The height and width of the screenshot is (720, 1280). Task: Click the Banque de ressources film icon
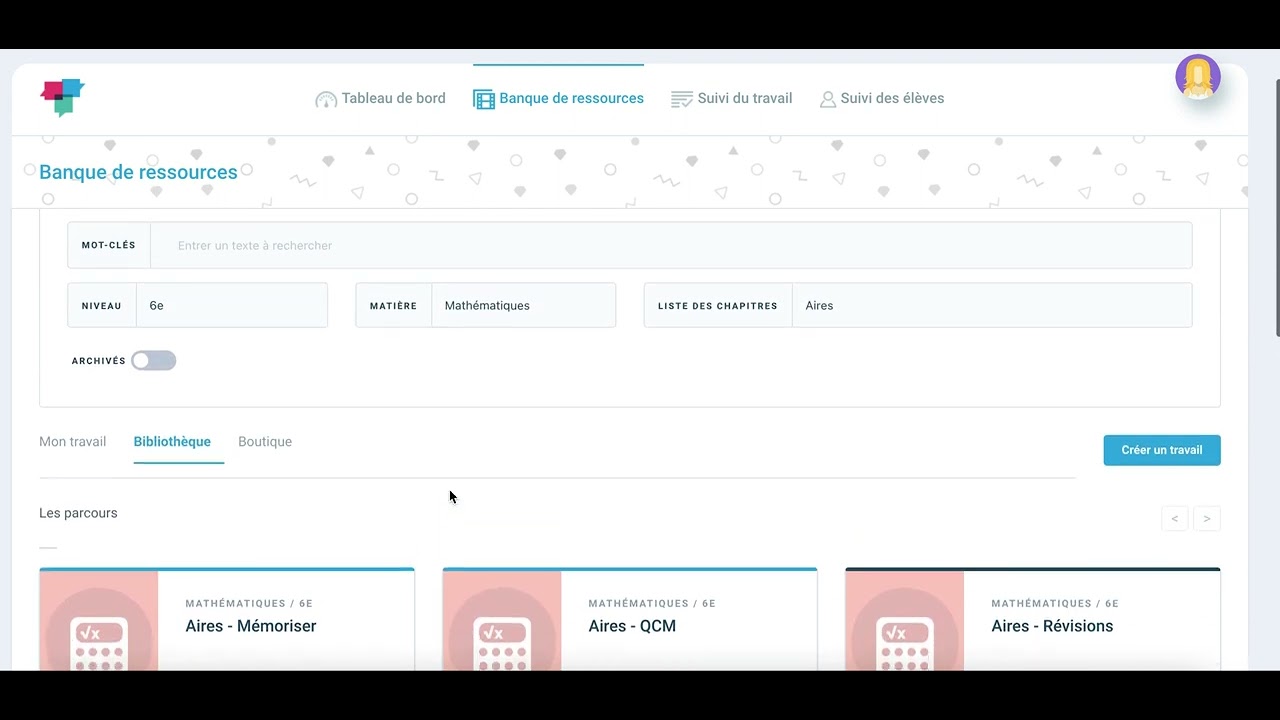pyautogui.click(x=484, y=99)
